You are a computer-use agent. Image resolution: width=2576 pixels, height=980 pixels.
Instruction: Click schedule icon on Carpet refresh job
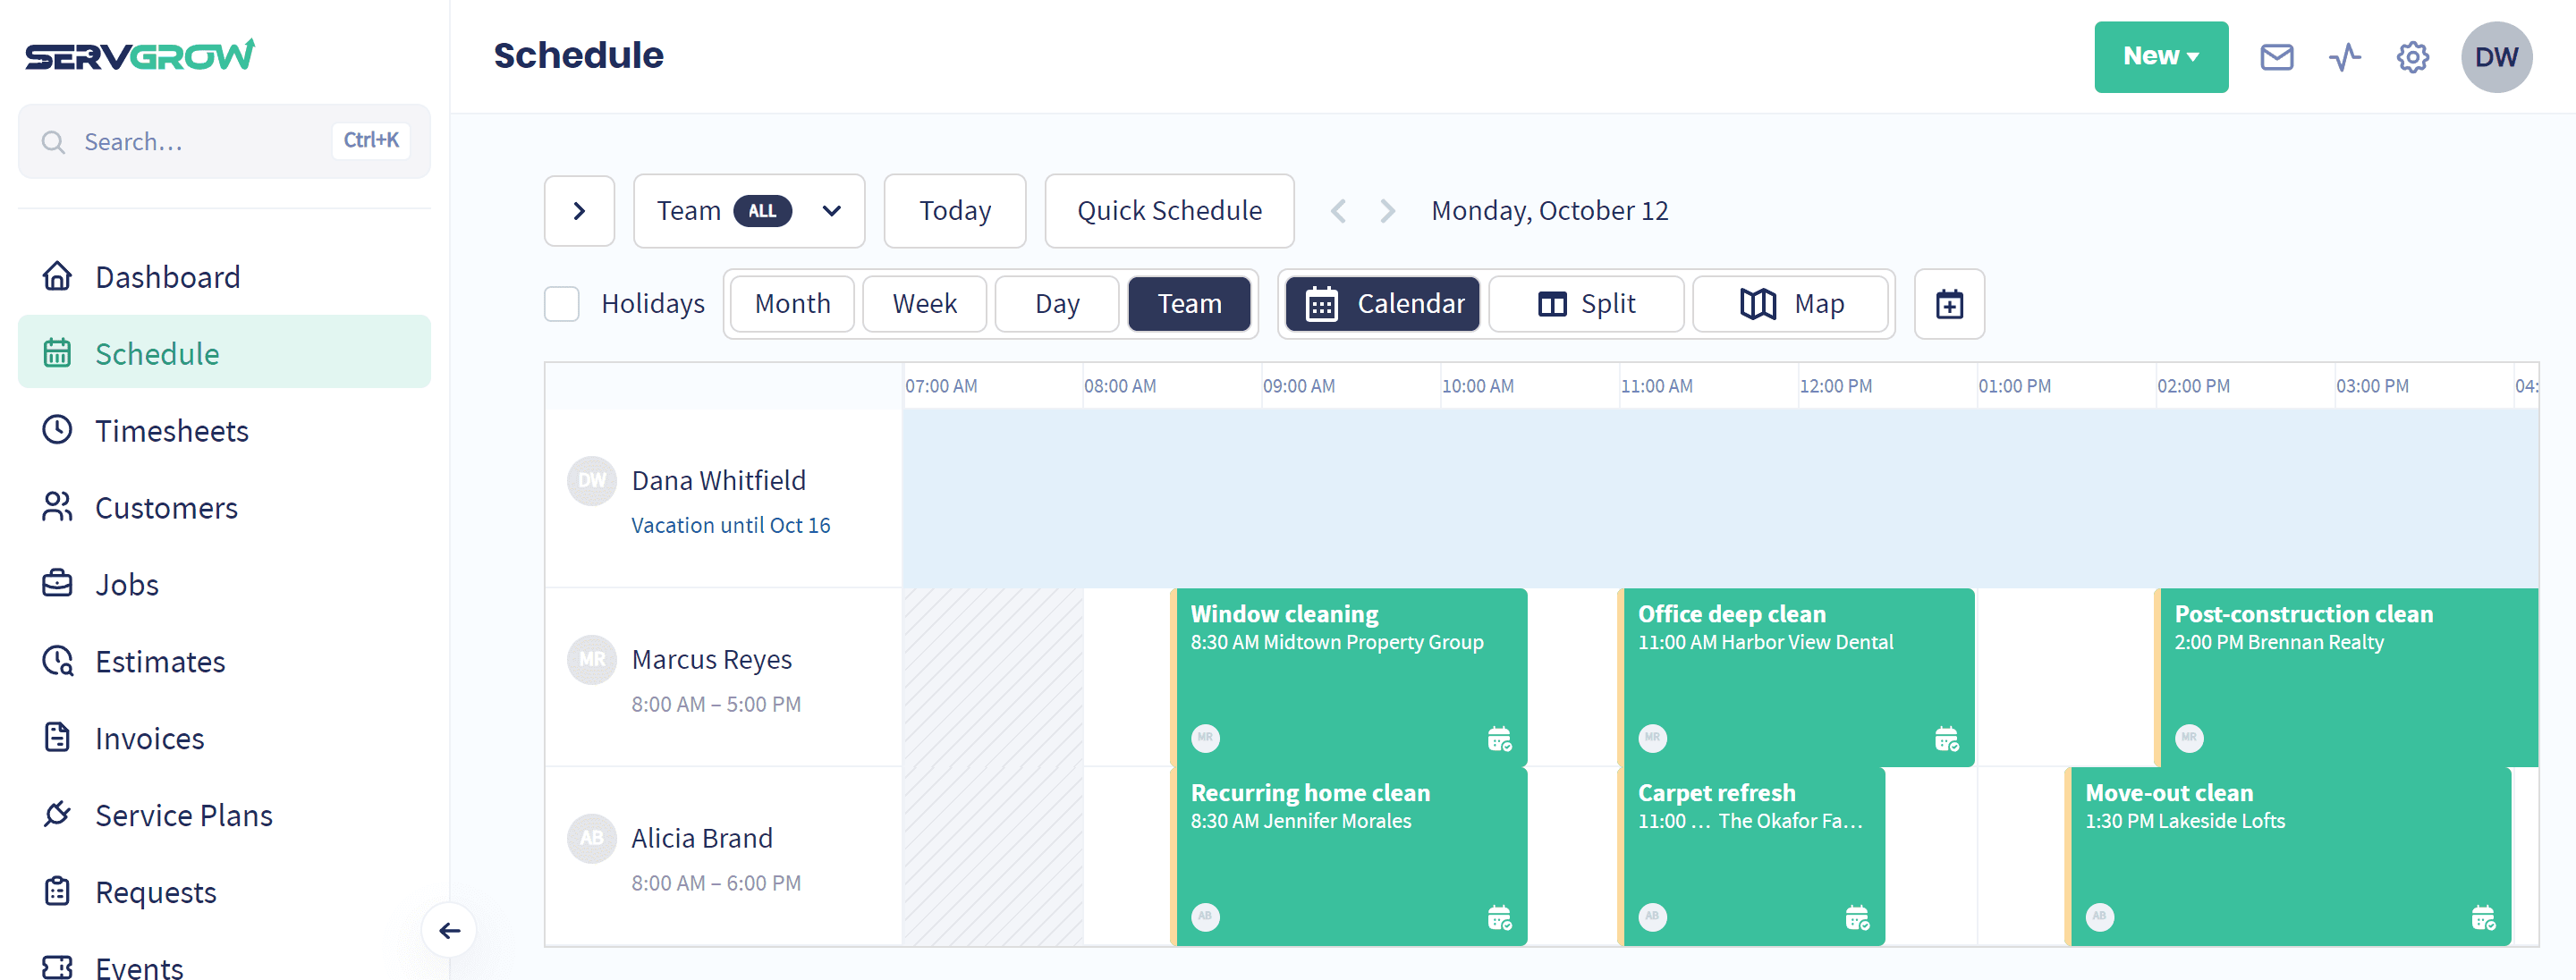(1857, 917)
